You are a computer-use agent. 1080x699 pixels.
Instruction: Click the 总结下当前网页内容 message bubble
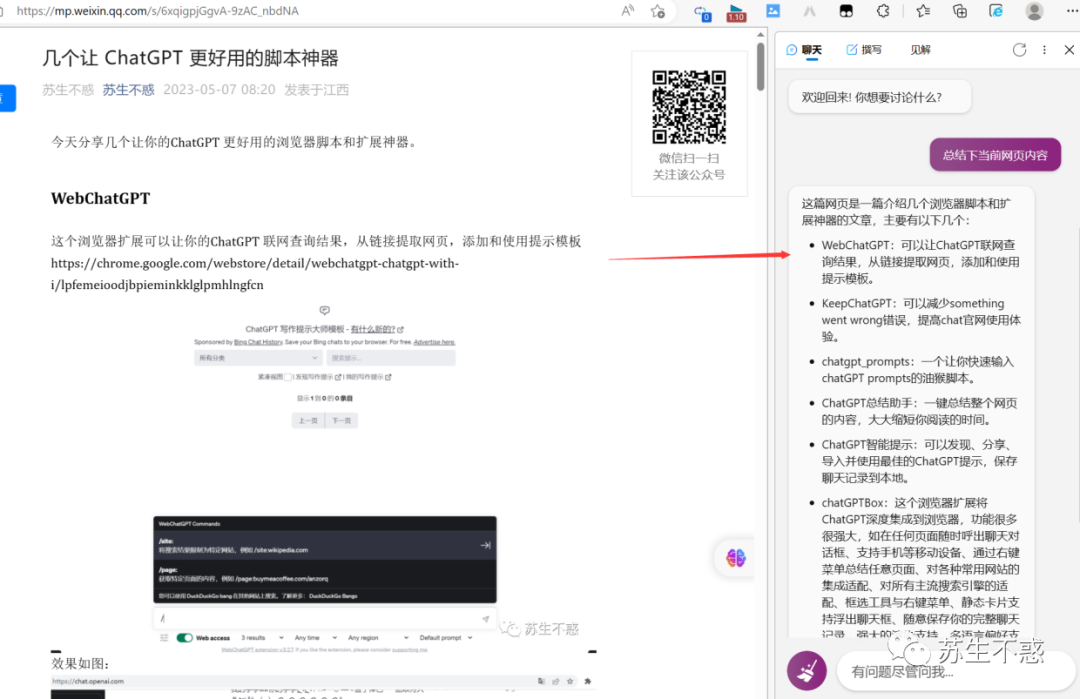[x=995, y=155]
